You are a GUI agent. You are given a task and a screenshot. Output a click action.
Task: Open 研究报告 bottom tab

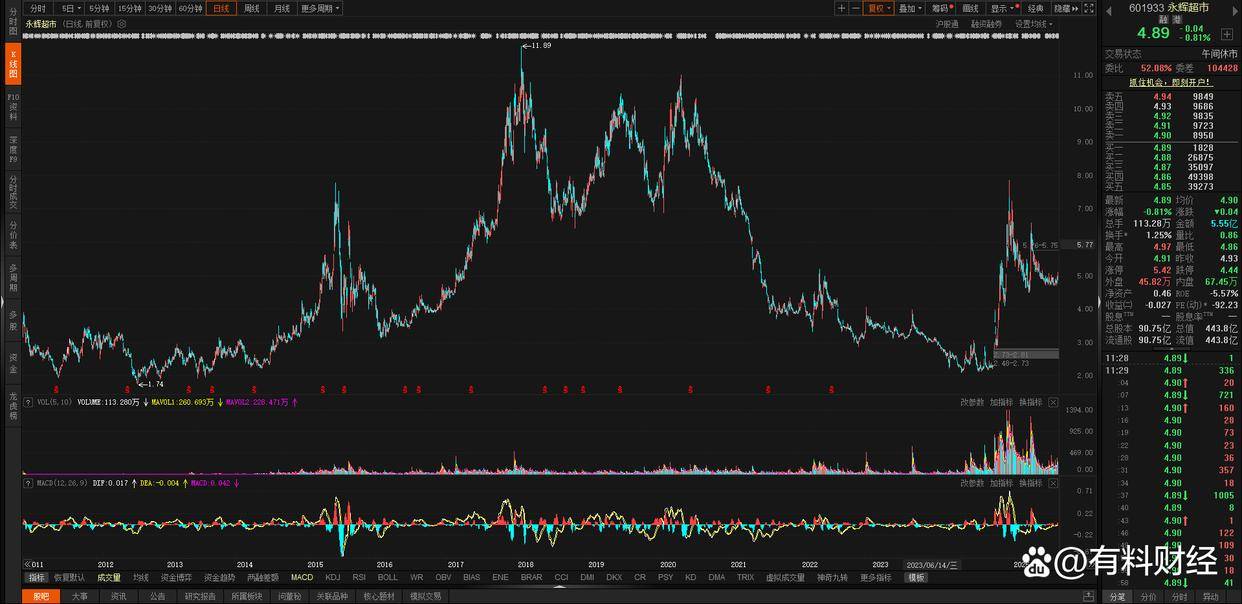[199, 596]
